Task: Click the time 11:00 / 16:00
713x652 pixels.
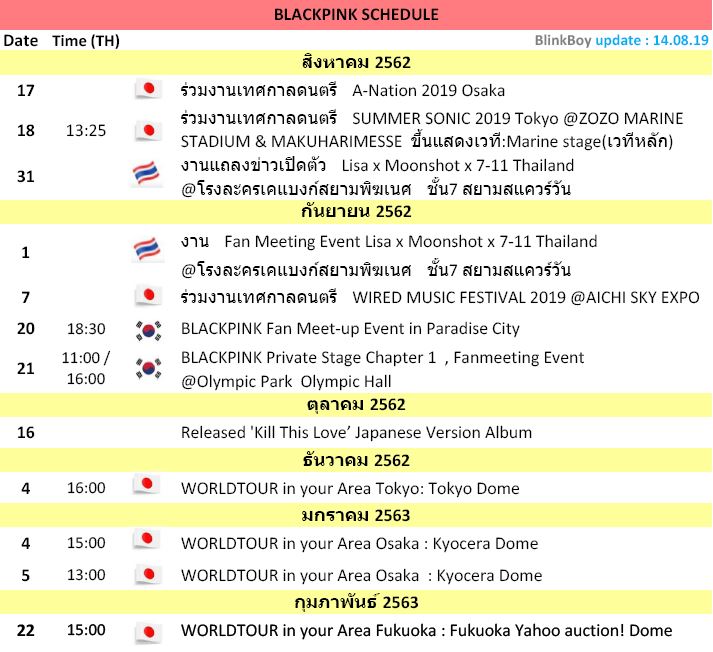Action: click(x=86, y=368)
